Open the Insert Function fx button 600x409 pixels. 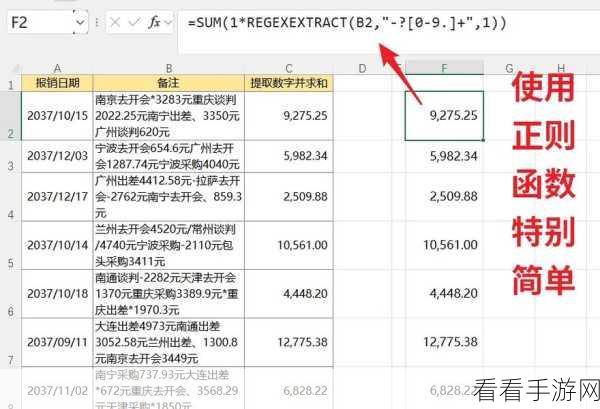pos(154,23)
